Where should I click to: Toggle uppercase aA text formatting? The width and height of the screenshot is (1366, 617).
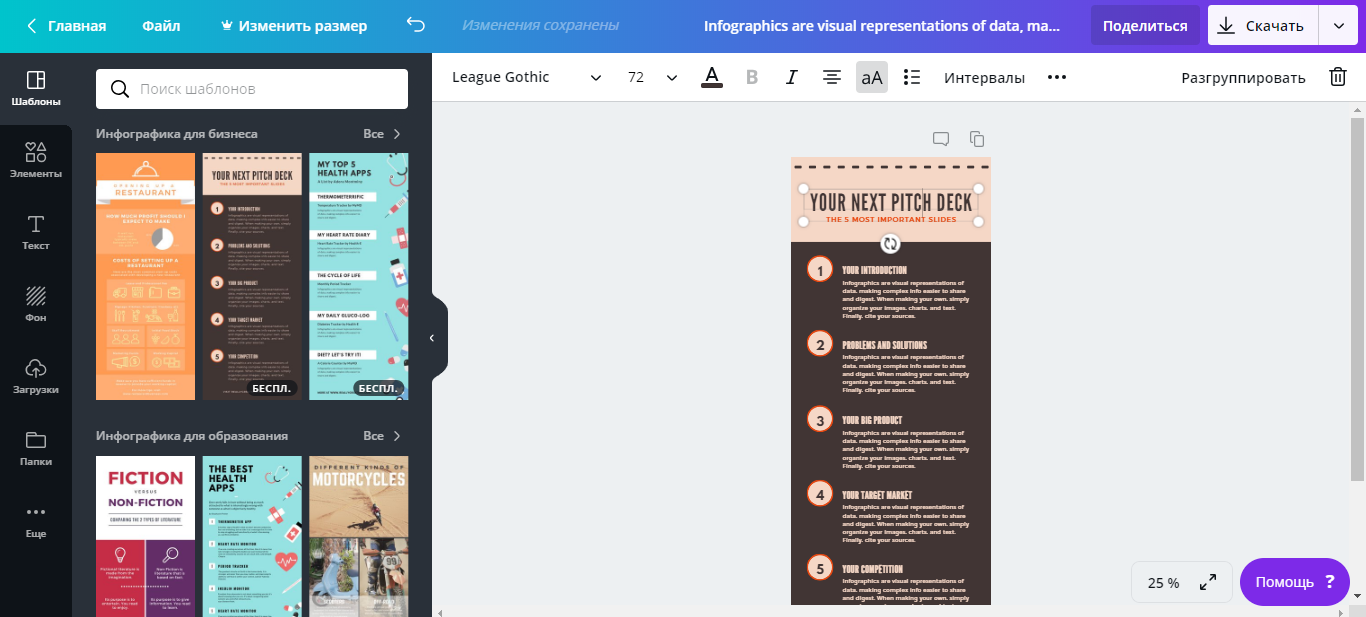[x=872, y=77]
